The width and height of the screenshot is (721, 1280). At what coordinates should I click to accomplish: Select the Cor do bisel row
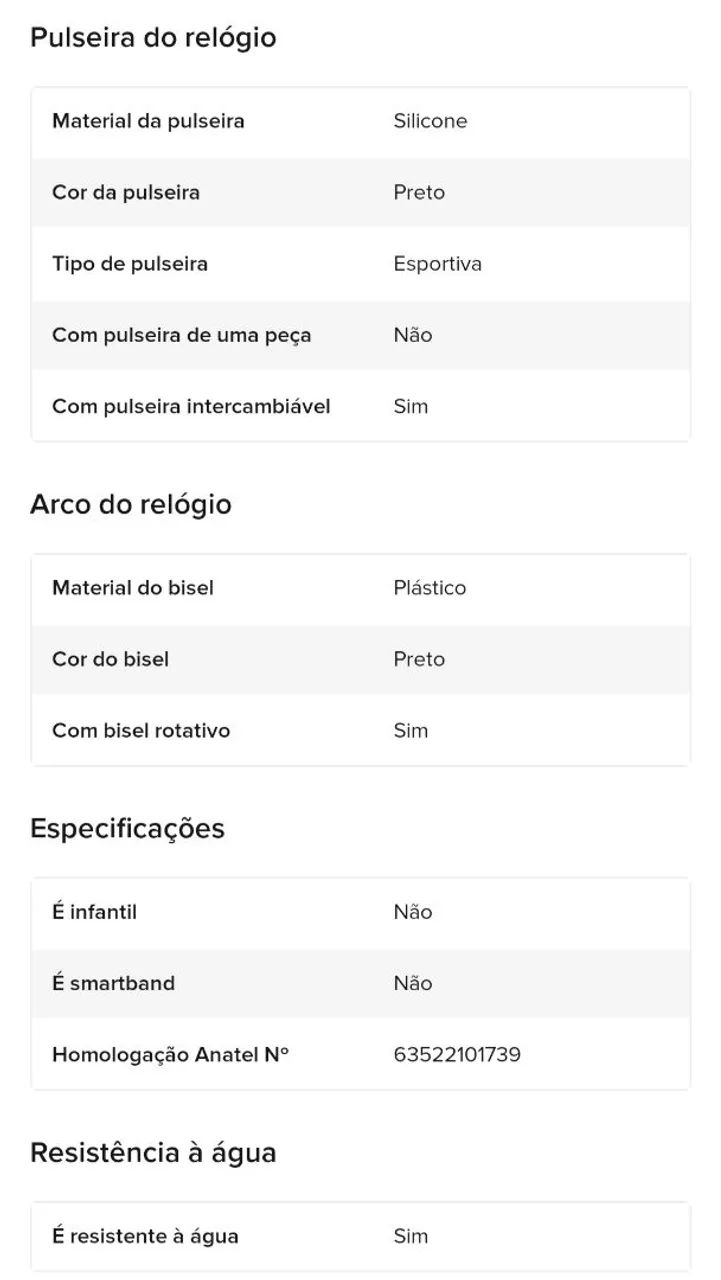click(x=361, y=660)
